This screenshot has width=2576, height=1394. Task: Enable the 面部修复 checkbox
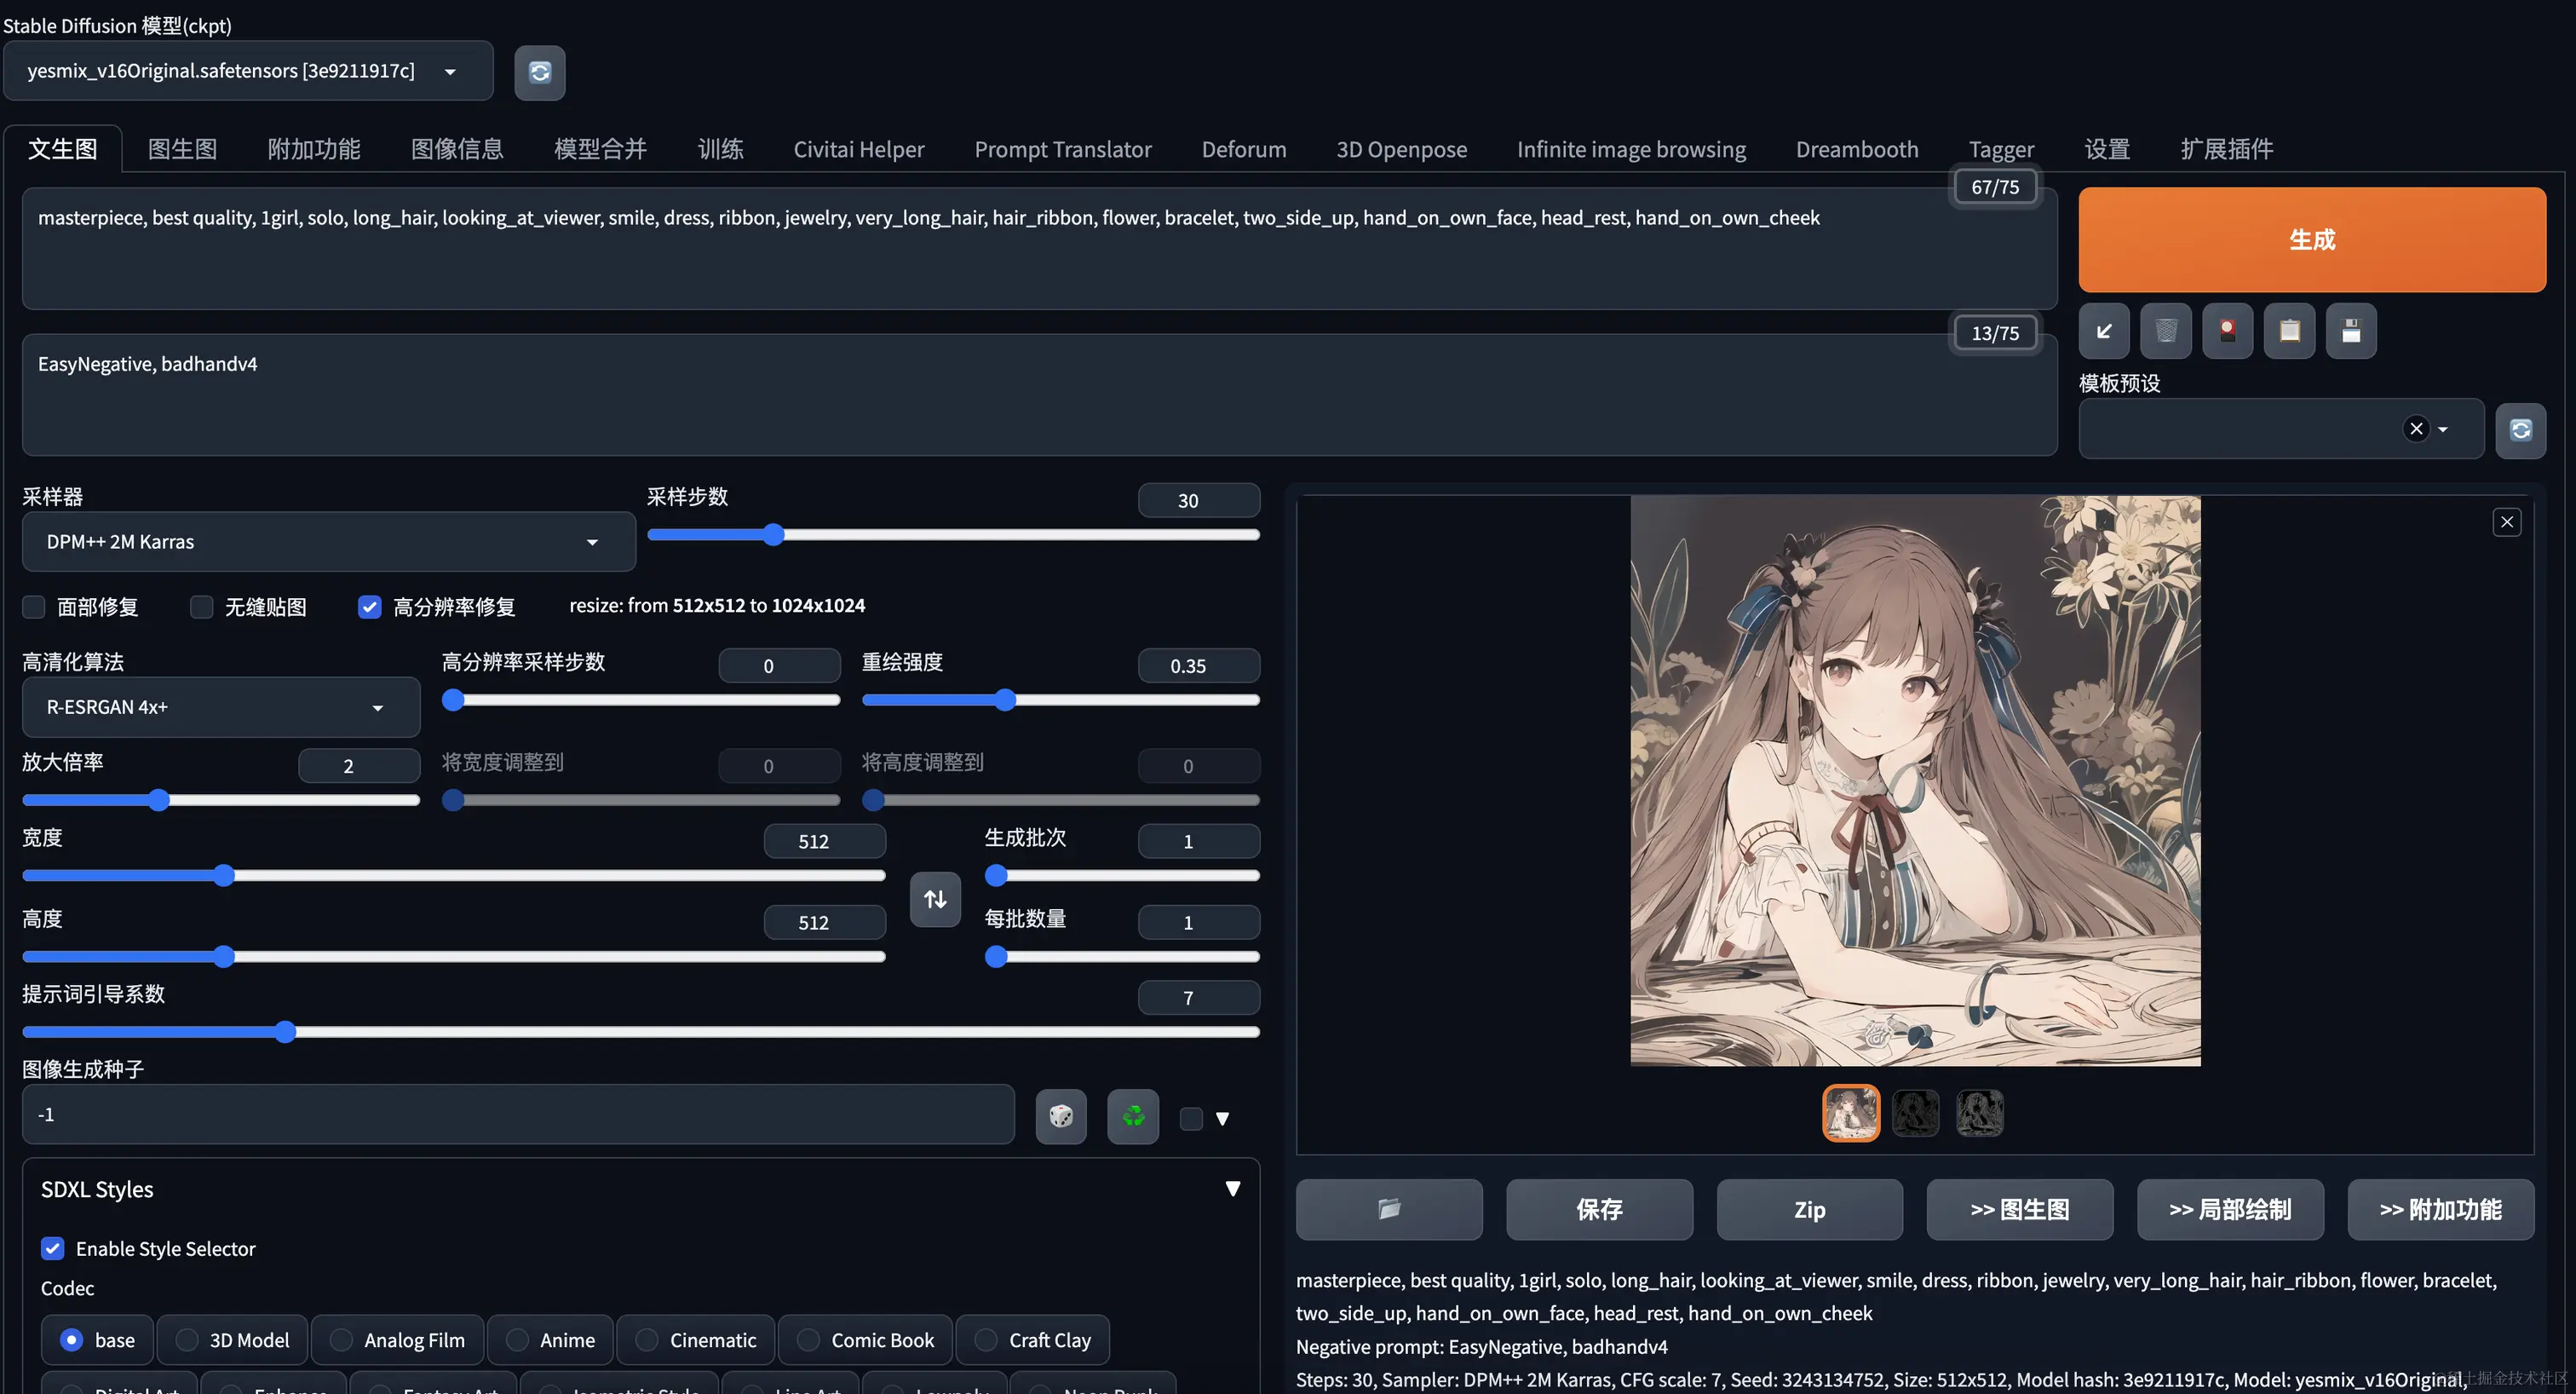tap(35, 607)
